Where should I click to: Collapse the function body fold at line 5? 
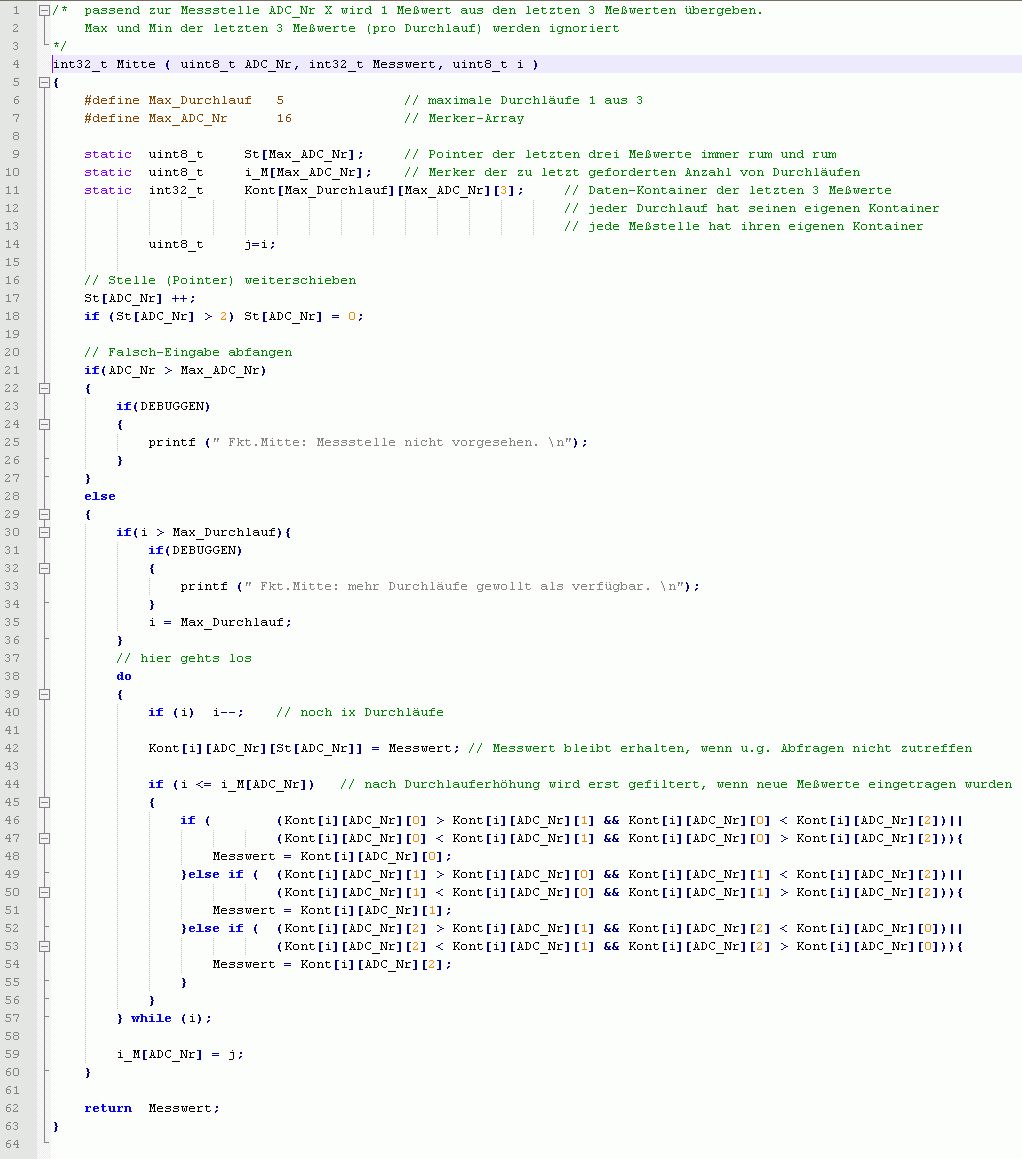pyautogui.click(x=44, y=83)
